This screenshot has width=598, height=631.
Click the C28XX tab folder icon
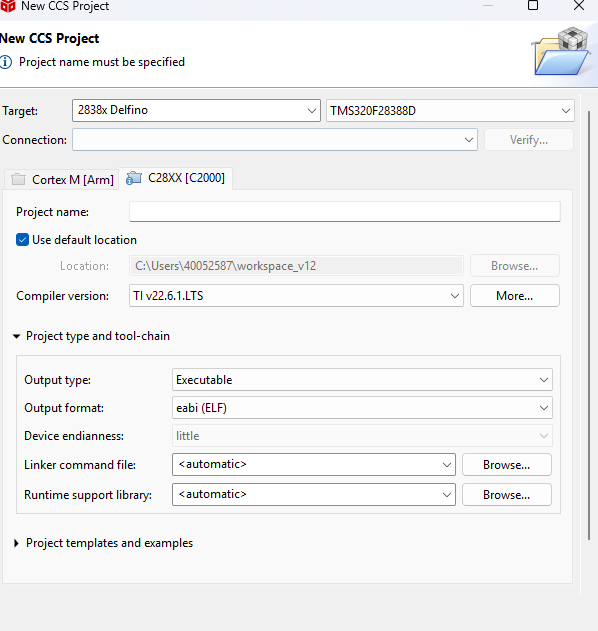134,178
